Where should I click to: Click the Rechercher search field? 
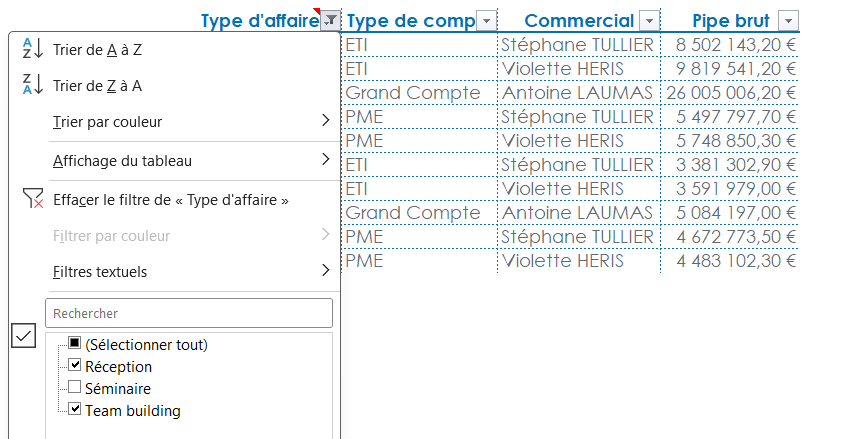tap(189, 313)
